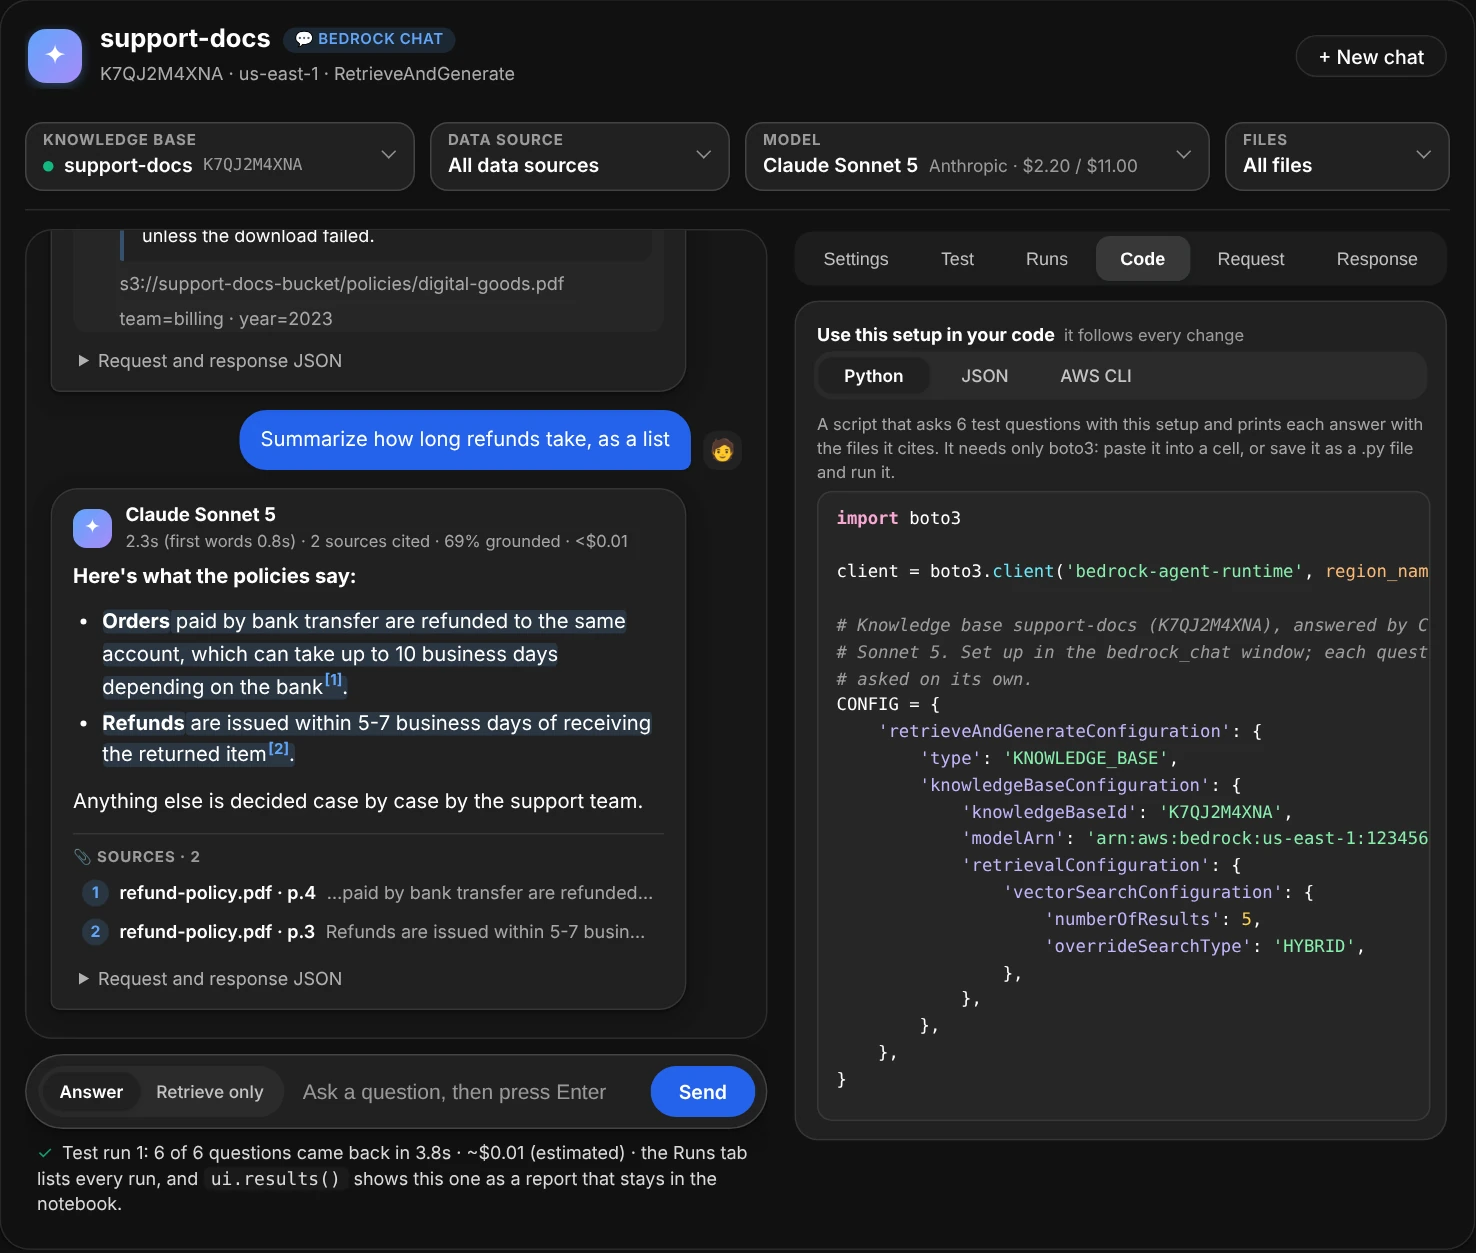The width and height of the screenshot is (1476, 1253).
Task: Click the user avatar beside the question bubble
Action: click(x=722, y=450)
